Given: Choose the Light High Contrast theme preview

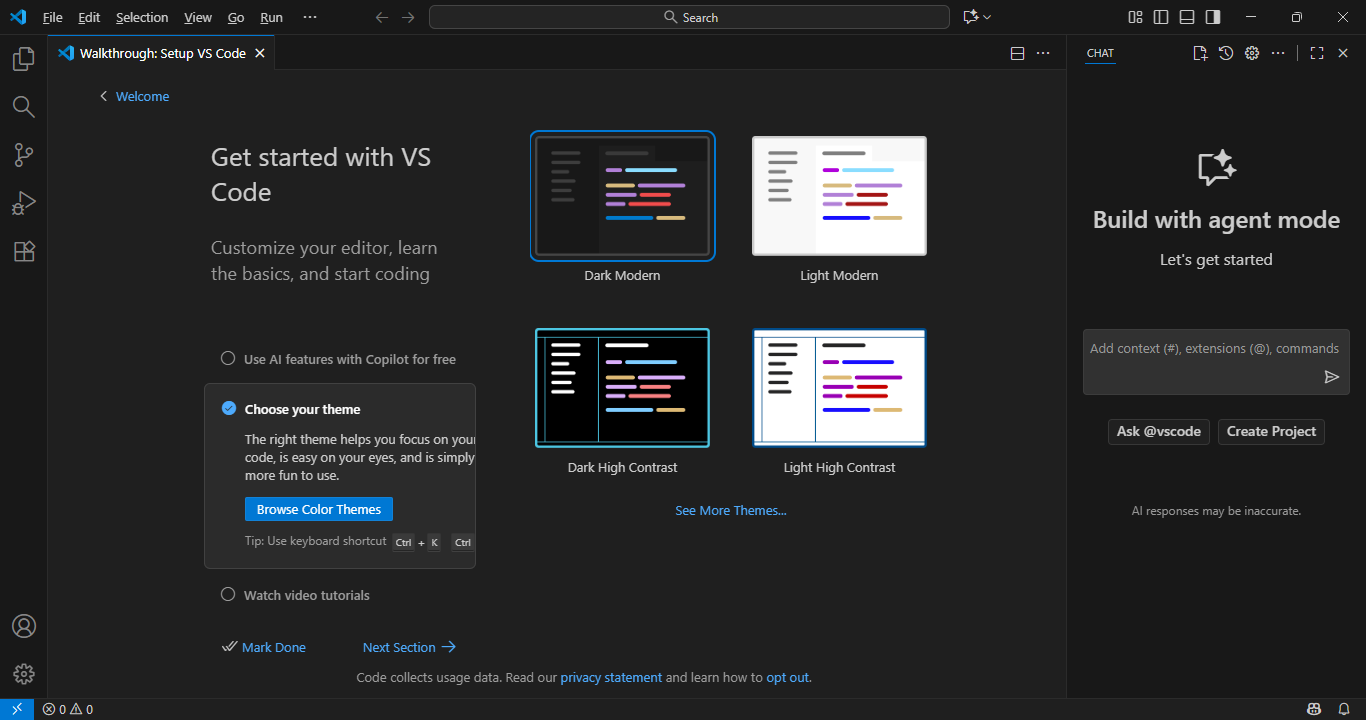Looking at the screenshot, I should tap(839, 387).
